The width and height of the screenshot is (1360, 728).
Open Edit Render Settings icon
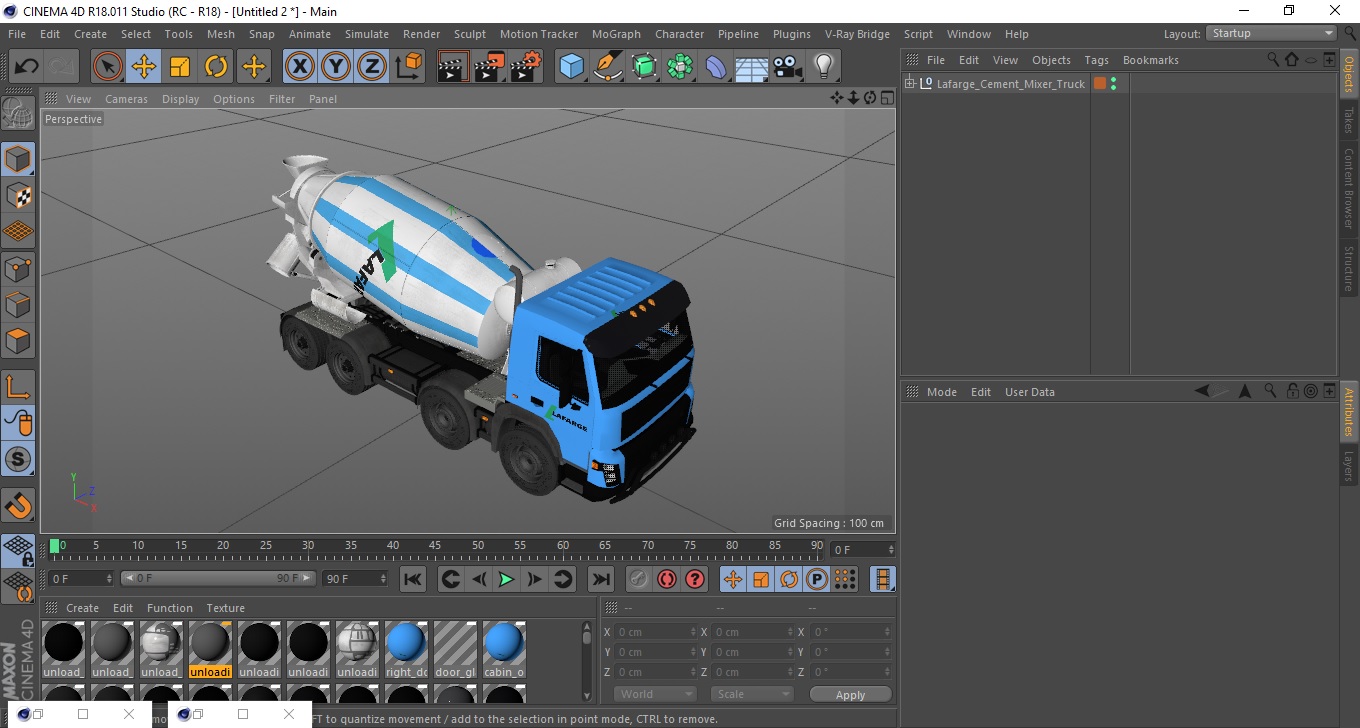(525, 67)
